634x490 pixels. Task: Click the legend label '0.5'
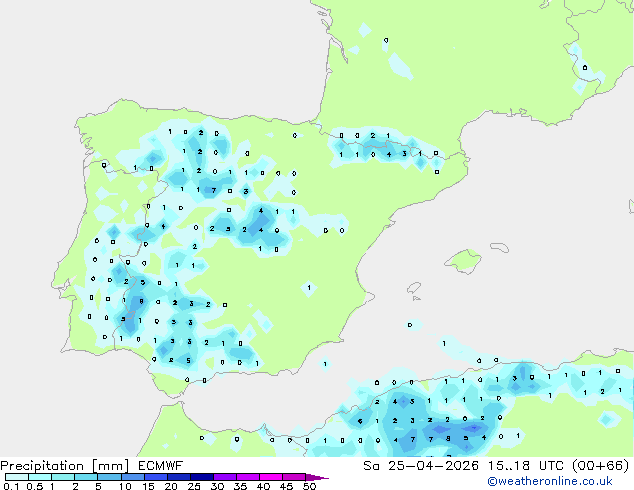pyautogui.click(x=34, y=486)
